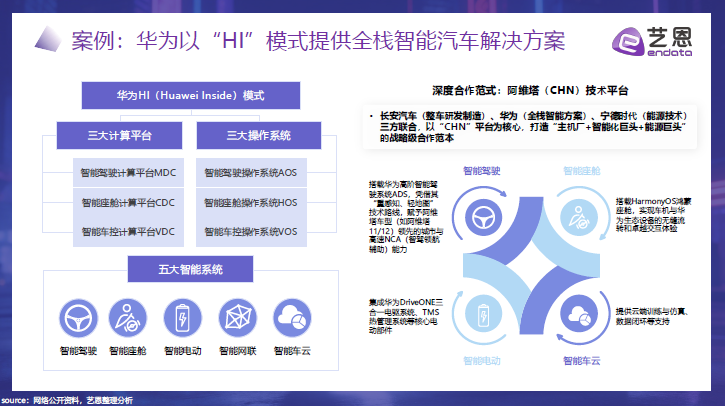Click the source: 网络公开资料 footer text
This screenshot has width=725, height=406.
point(67,400)
